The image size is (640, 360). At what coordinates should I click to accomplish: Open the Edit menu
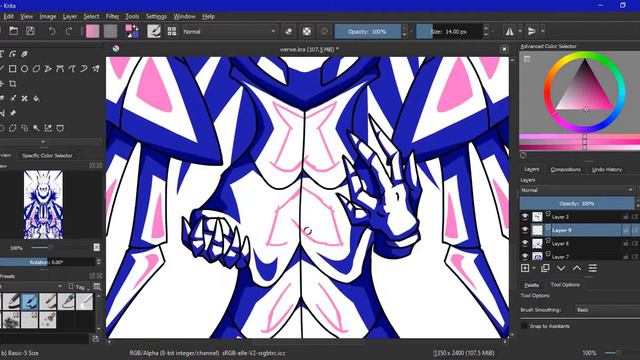coord(9,16)
